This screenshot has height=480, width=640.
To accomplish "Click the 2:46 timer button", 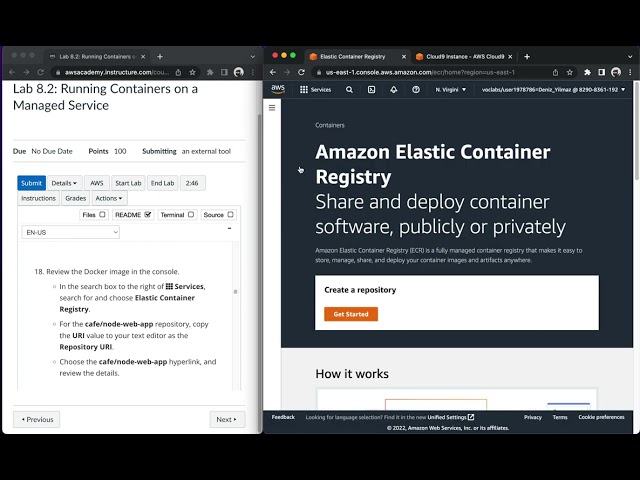I will [x=192, y=183].
